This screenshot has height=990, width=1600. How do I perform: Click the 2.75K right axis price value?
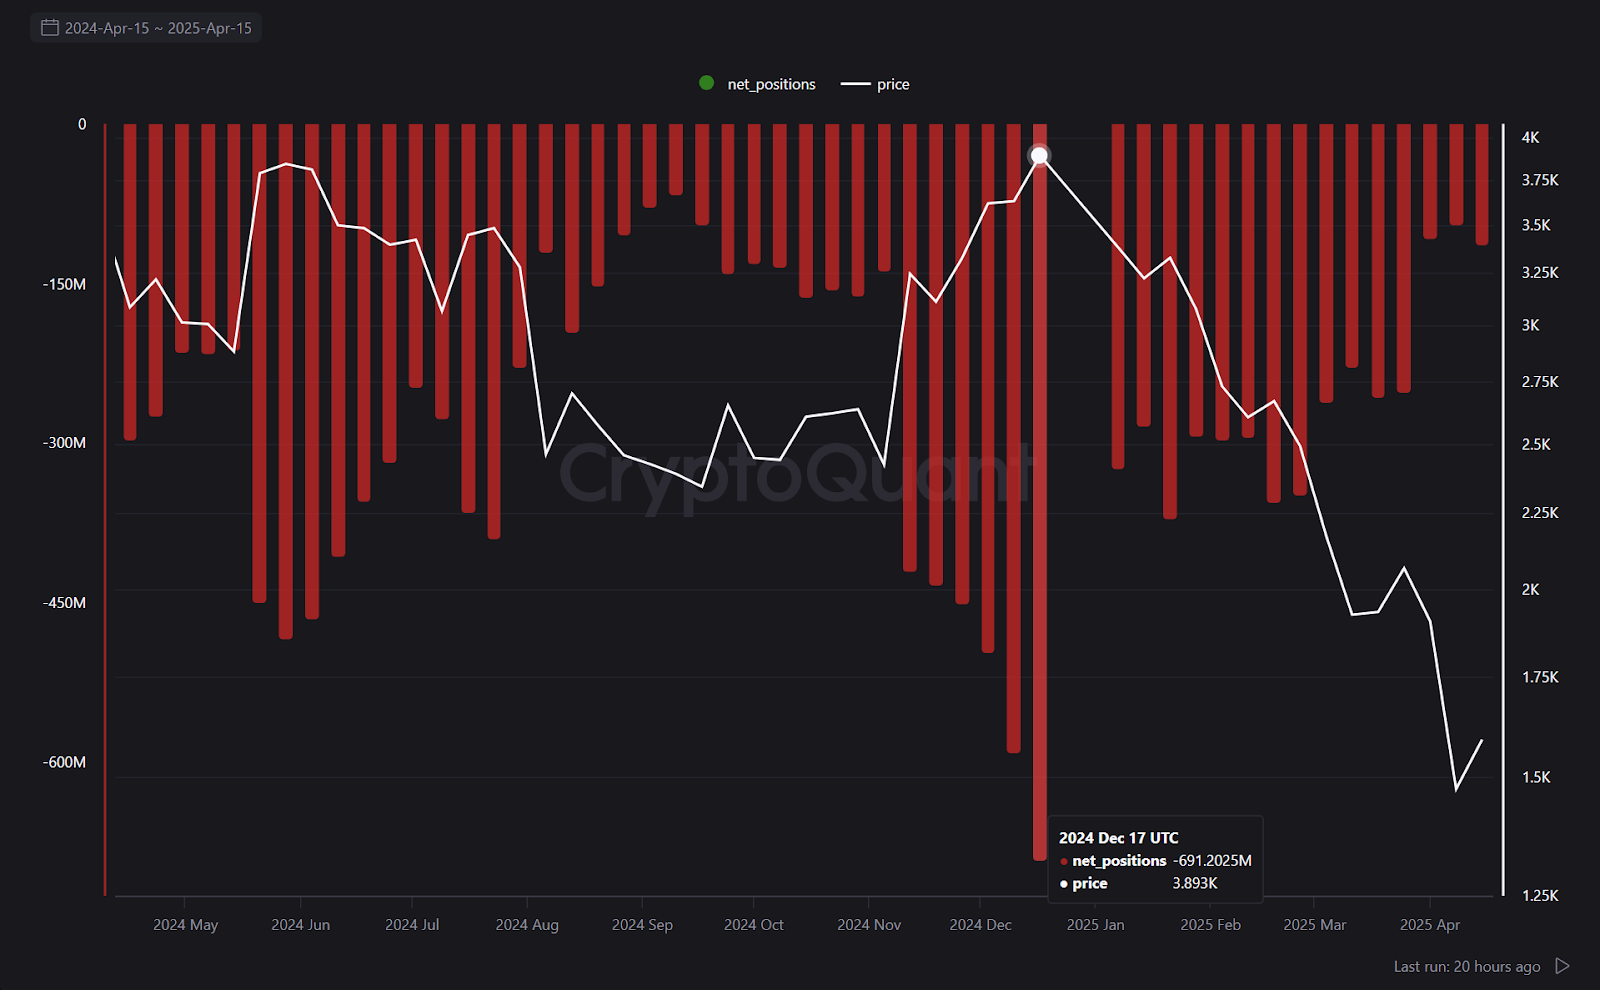point(1540,381)
